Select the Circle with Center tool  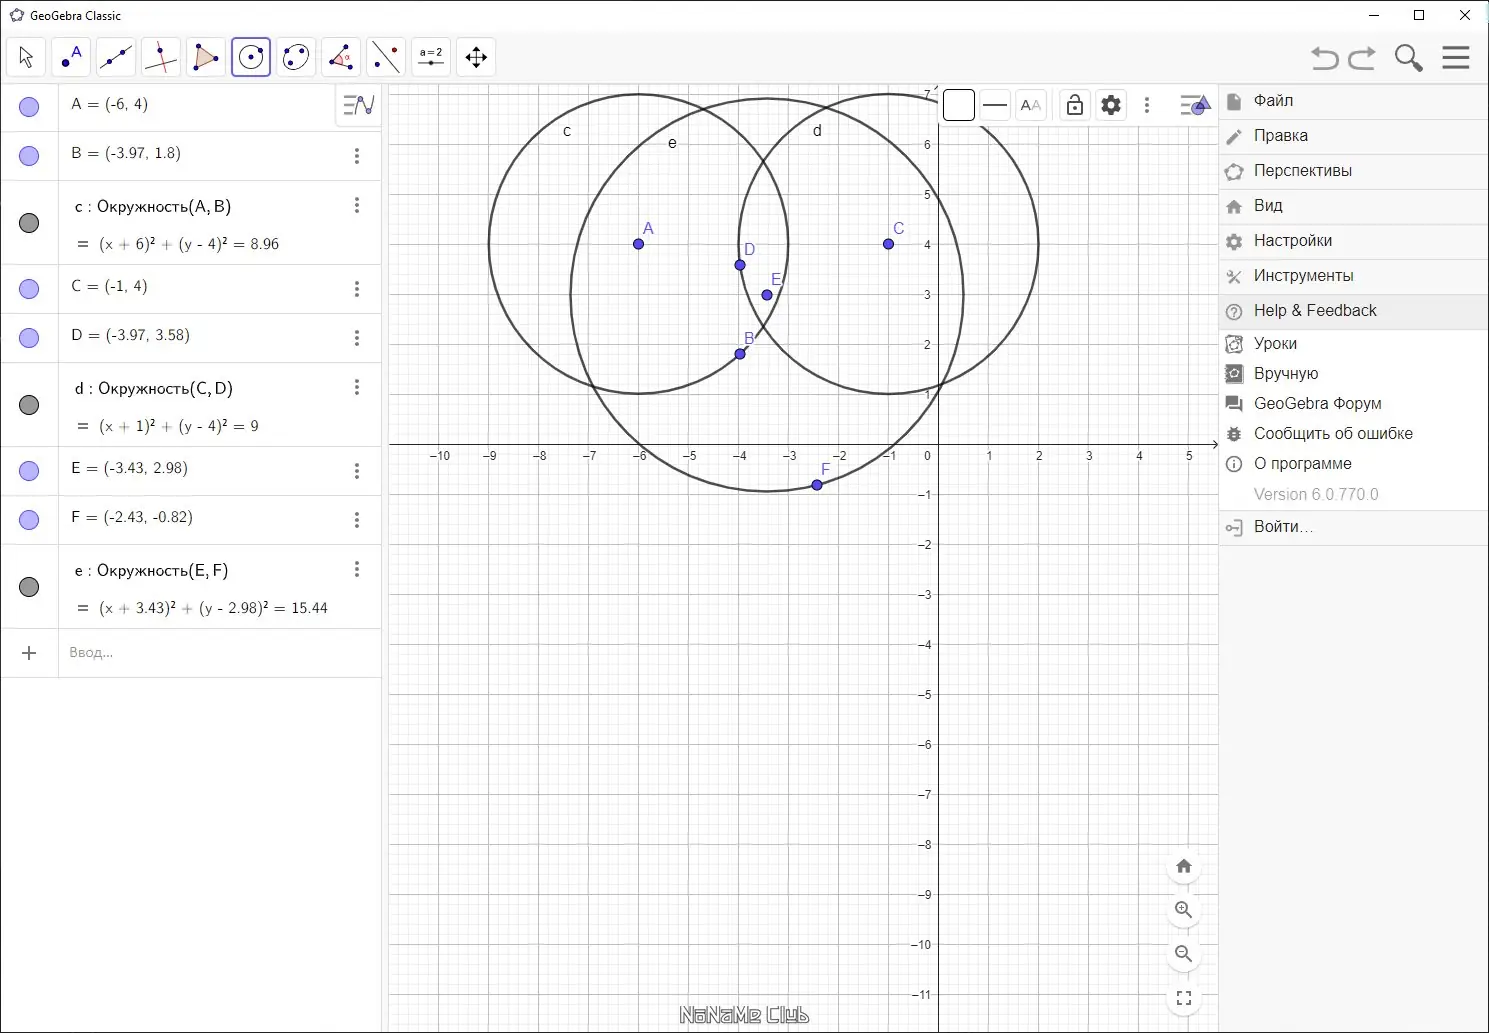(251, 57)
